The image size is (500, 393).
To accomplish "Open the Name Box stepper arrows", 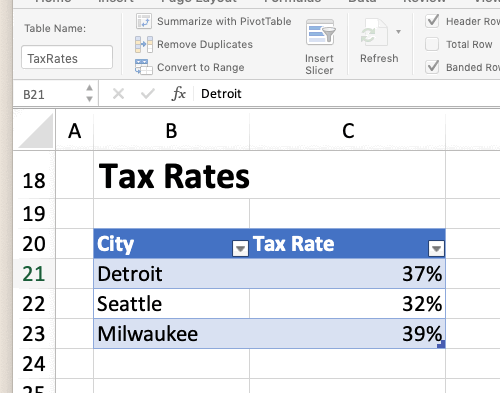I will pos(89,94).
